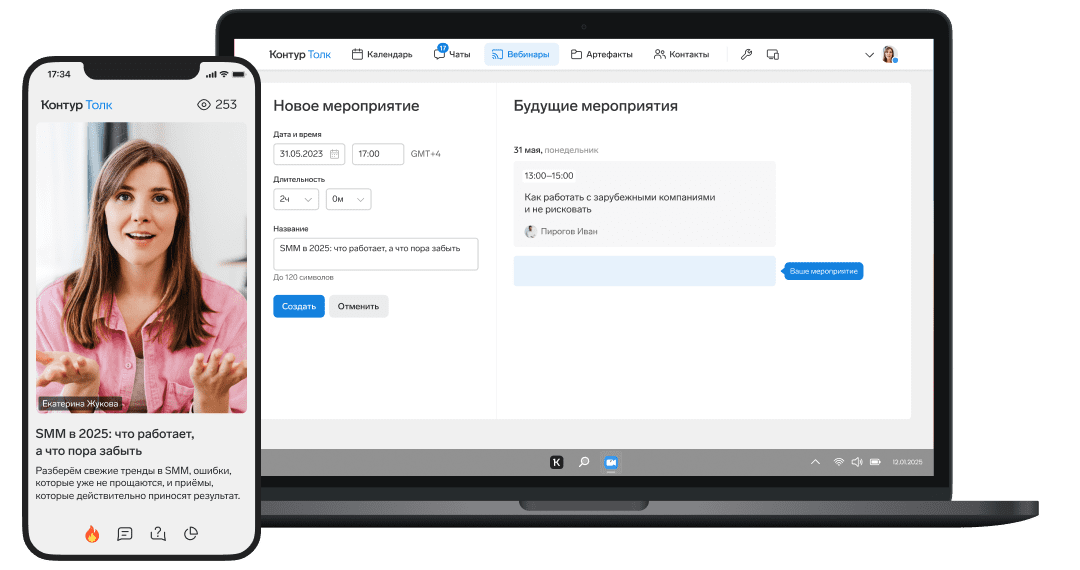The height and width of the screenshot is (570, 1080).
Task: Tap the question mark Q&A icon on phone
Action: 158,534
